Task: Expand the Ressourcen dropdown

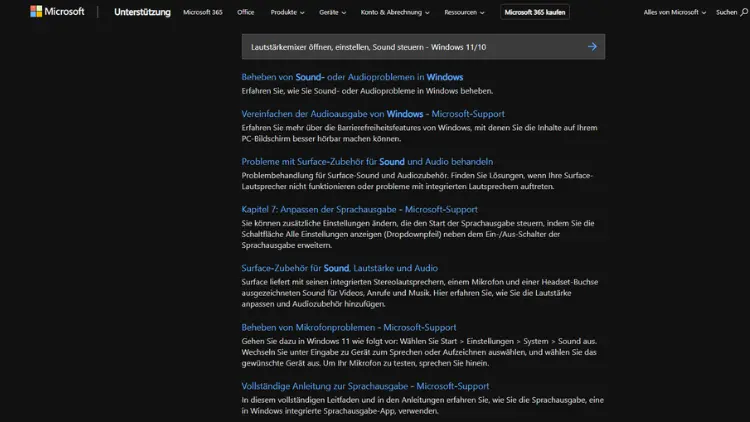Action: 464,12
